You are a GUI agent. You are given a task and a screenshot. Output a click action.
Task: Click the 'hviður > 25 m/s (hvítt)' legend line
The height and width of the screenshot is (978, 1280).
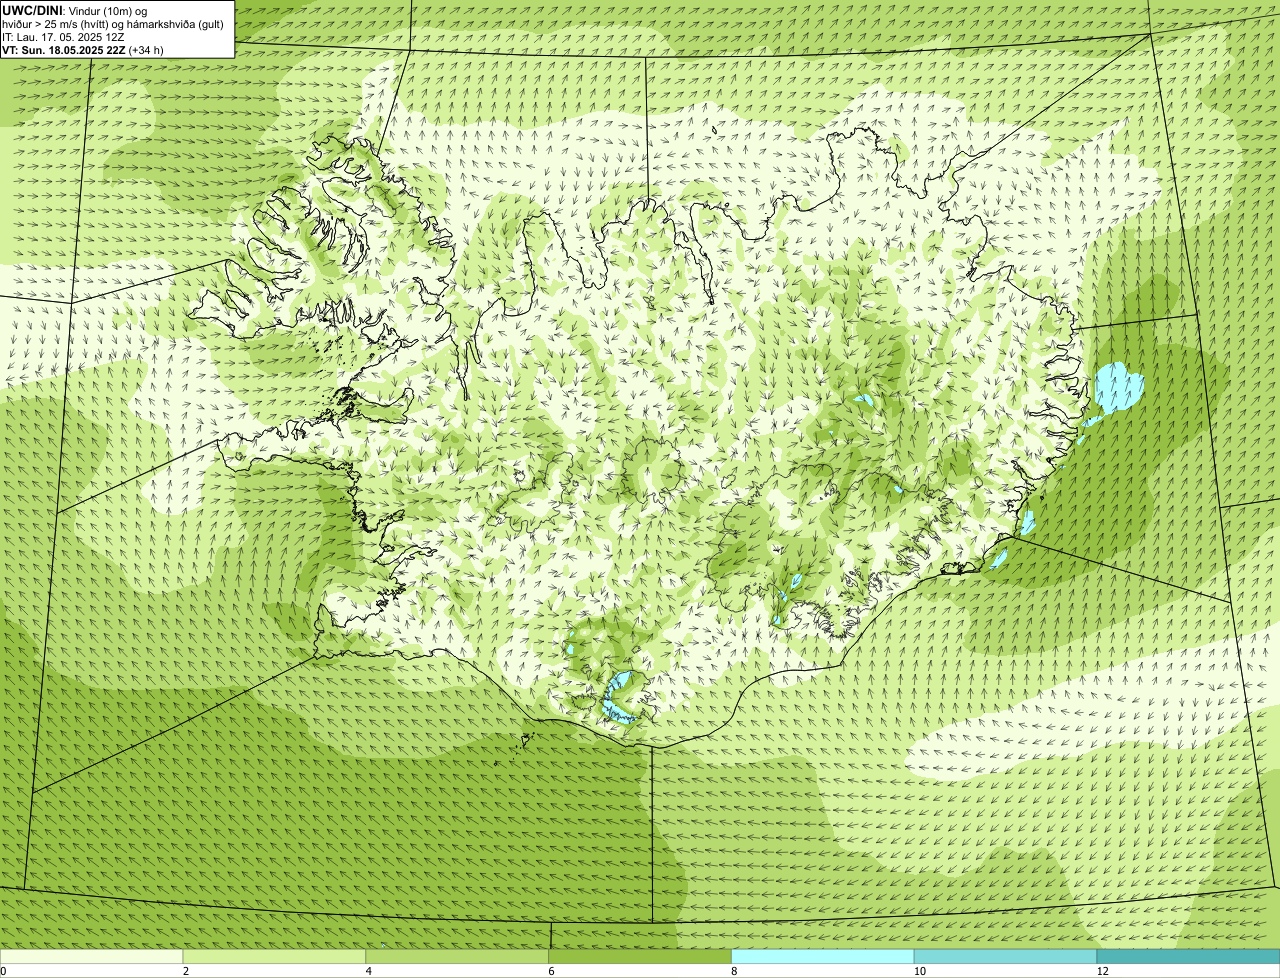(x=113, y=23)
